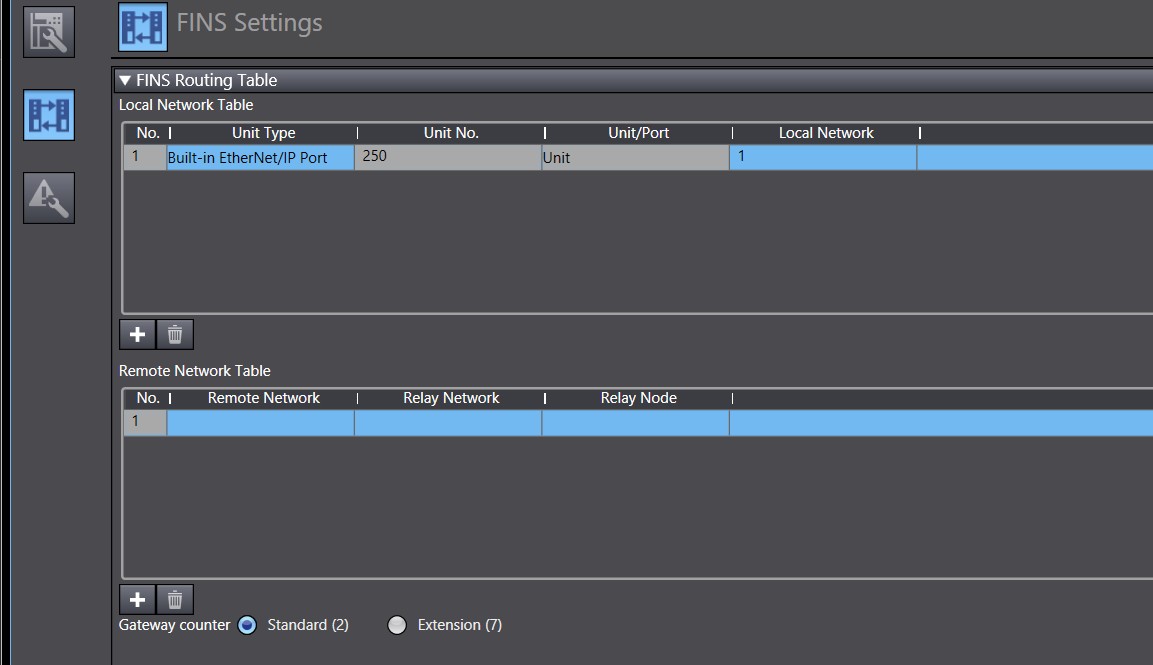Open the warning and wrench sidebar icon
Screen dimensions: 1153x665
49,198
